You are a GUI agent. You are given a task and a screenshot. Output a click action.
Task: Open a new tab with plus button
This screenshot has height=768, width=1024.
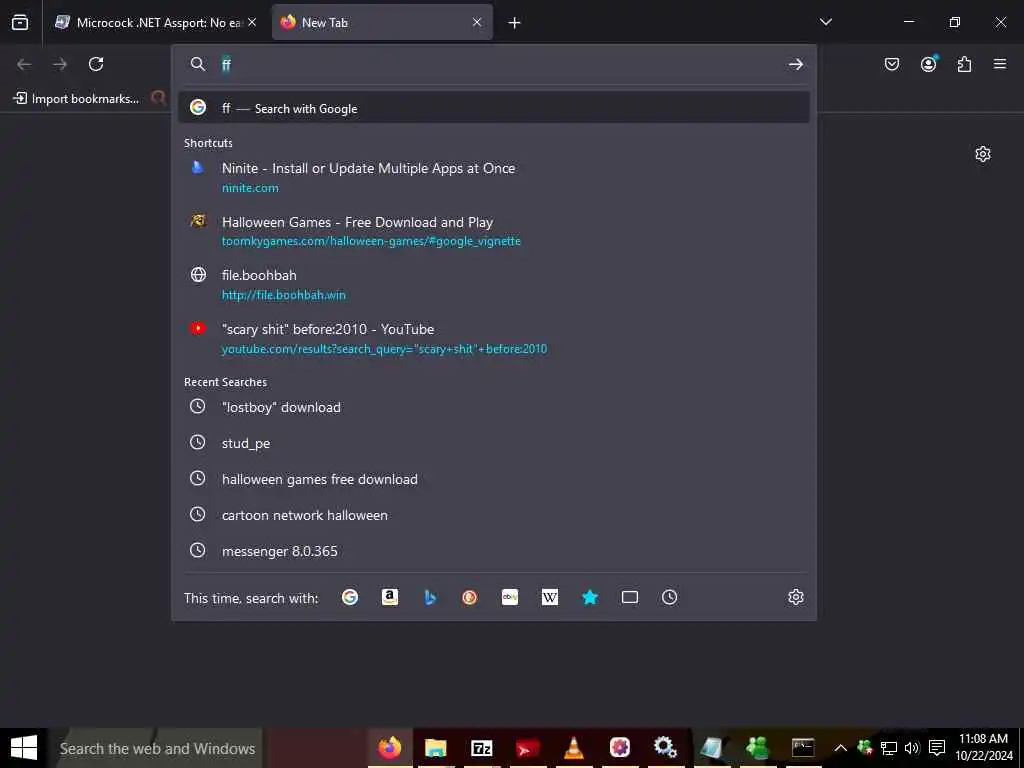coord(515,23)
